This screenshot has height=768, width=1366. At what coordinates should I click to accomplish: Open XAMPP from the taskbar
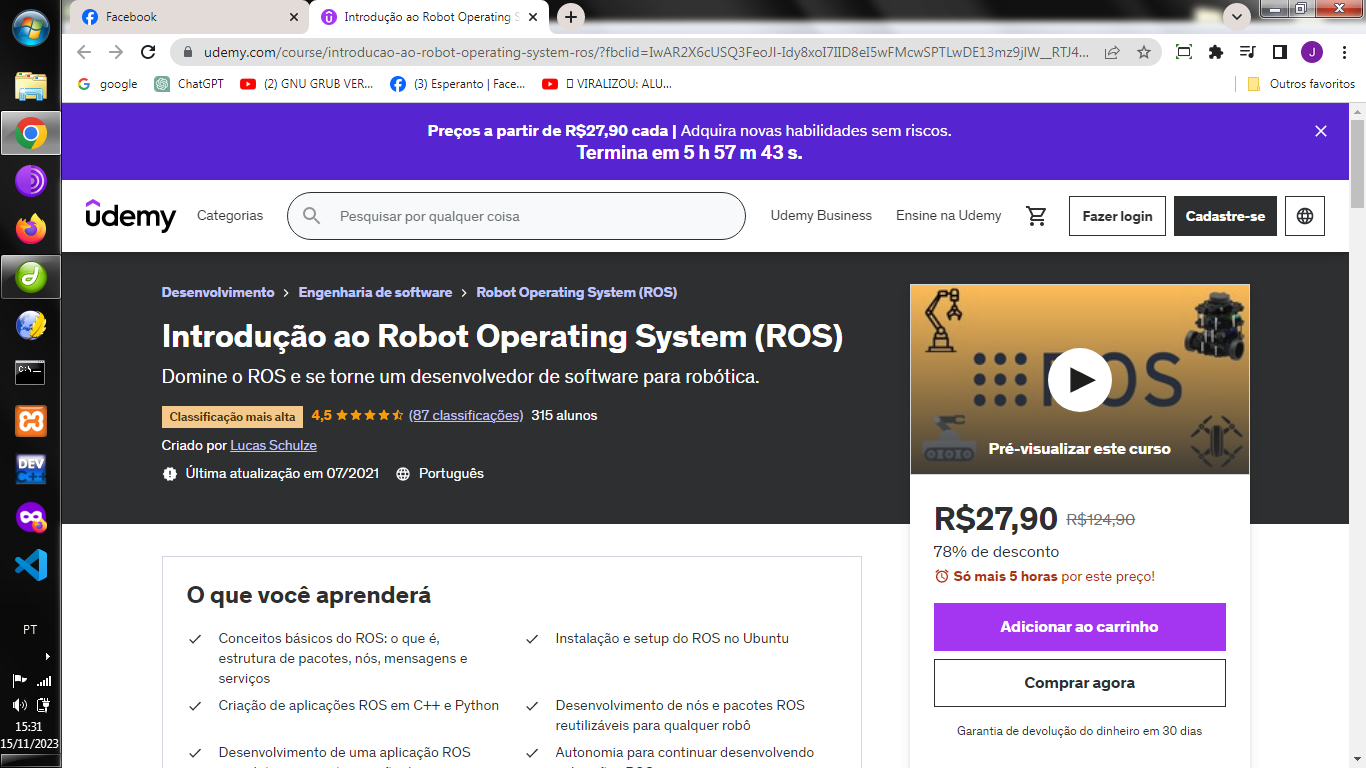(x=31, y=421)
